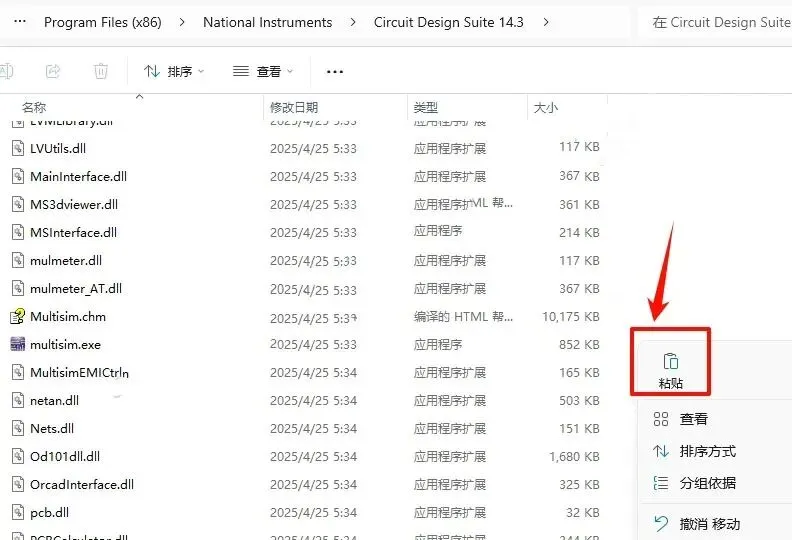Select the file name netan.dll
This screenshot has height=540, width=792.
(55, 401)
